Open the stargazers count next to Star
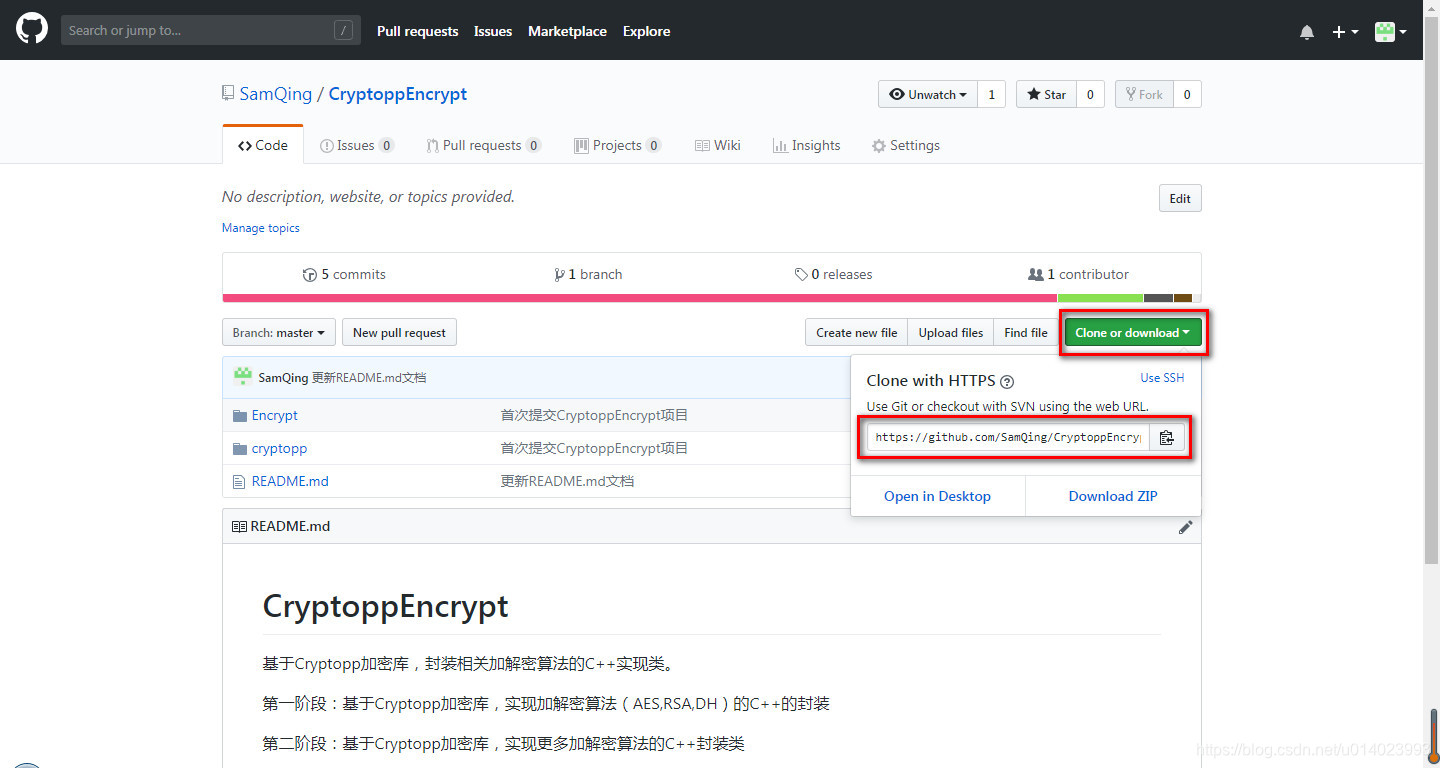 [x=1090, y=94]
